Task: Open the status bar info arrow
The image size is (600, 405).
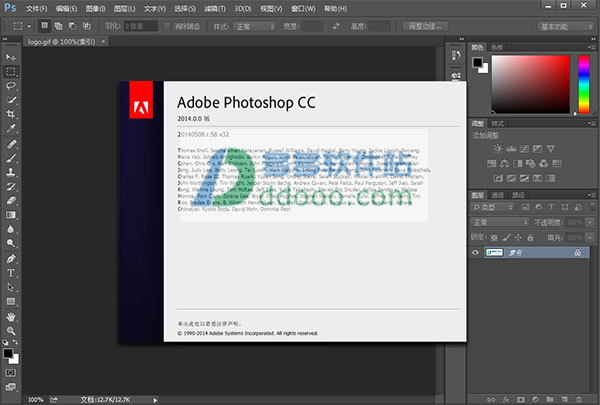Action: click(155, 400)
